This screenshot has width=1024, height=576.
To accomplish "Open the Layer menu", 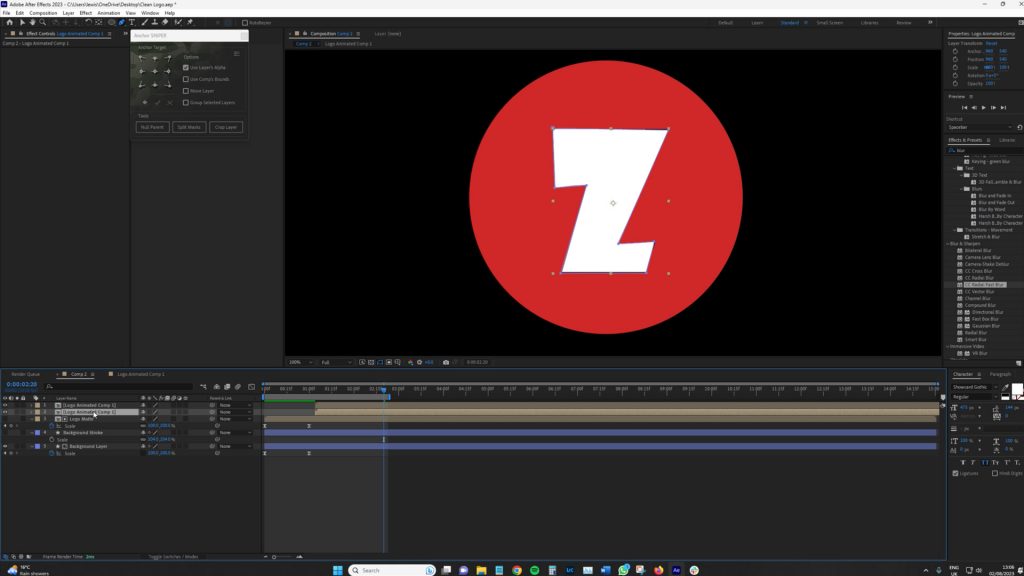I will click(69, 13).
